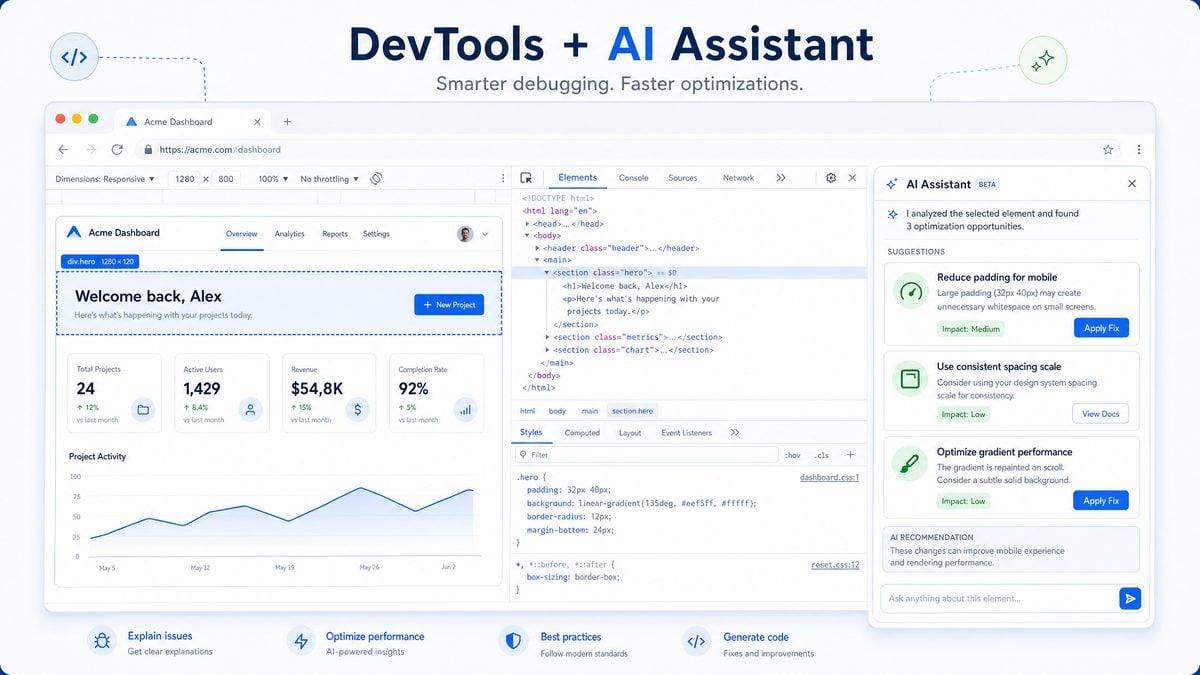1200x675 pixels.
Task: Click the Active Users person icon
Action: click(x=250, y=409)
